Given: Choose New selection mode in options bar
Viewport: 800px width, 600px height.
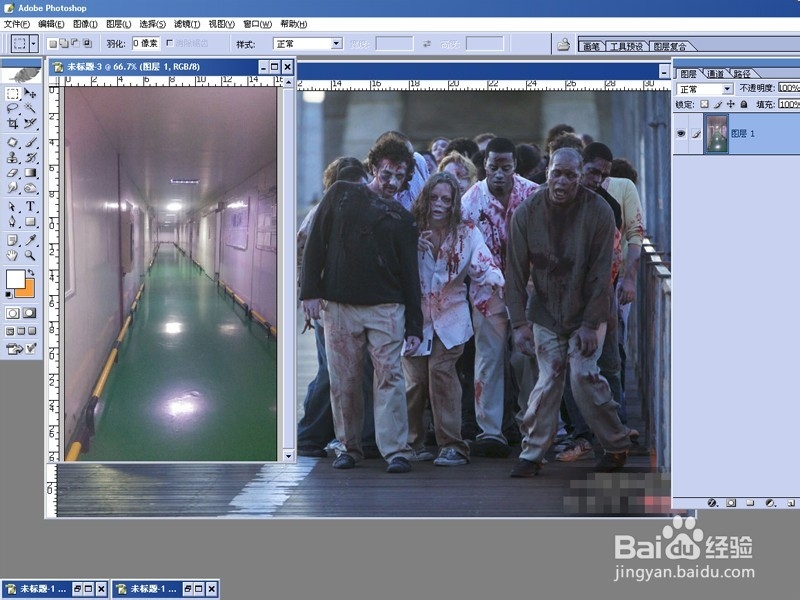Looking at the screenshot, I should coord(52,44).
